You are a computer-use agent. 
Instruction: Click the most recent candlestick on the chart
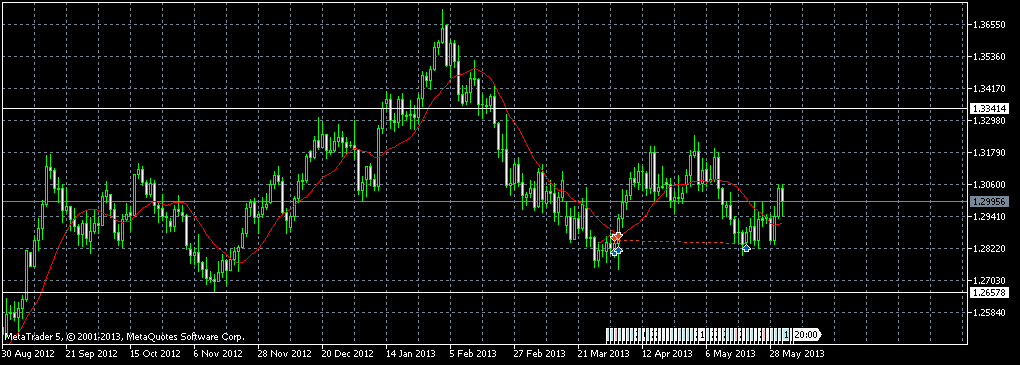click(x=783, y=201)
